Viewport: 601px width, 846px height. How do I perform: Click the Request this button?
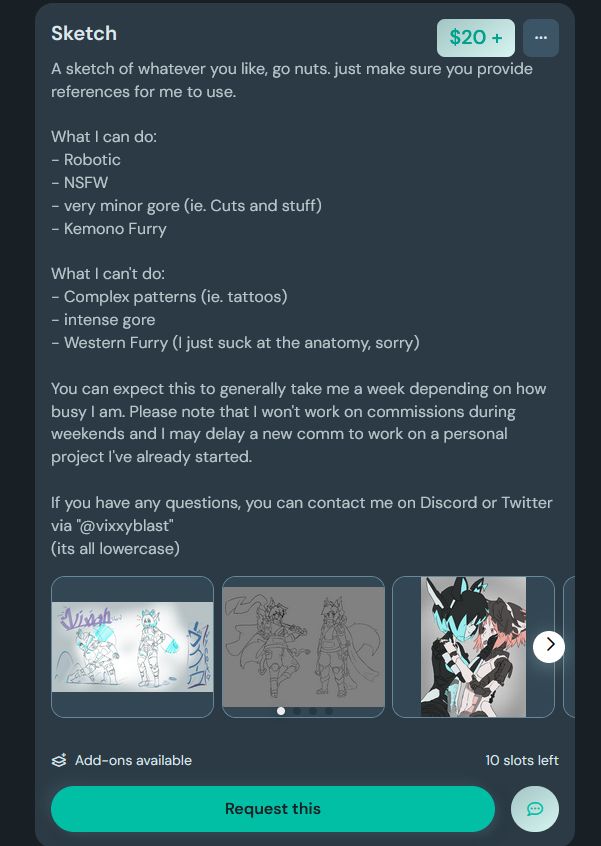tap(272, 808)
